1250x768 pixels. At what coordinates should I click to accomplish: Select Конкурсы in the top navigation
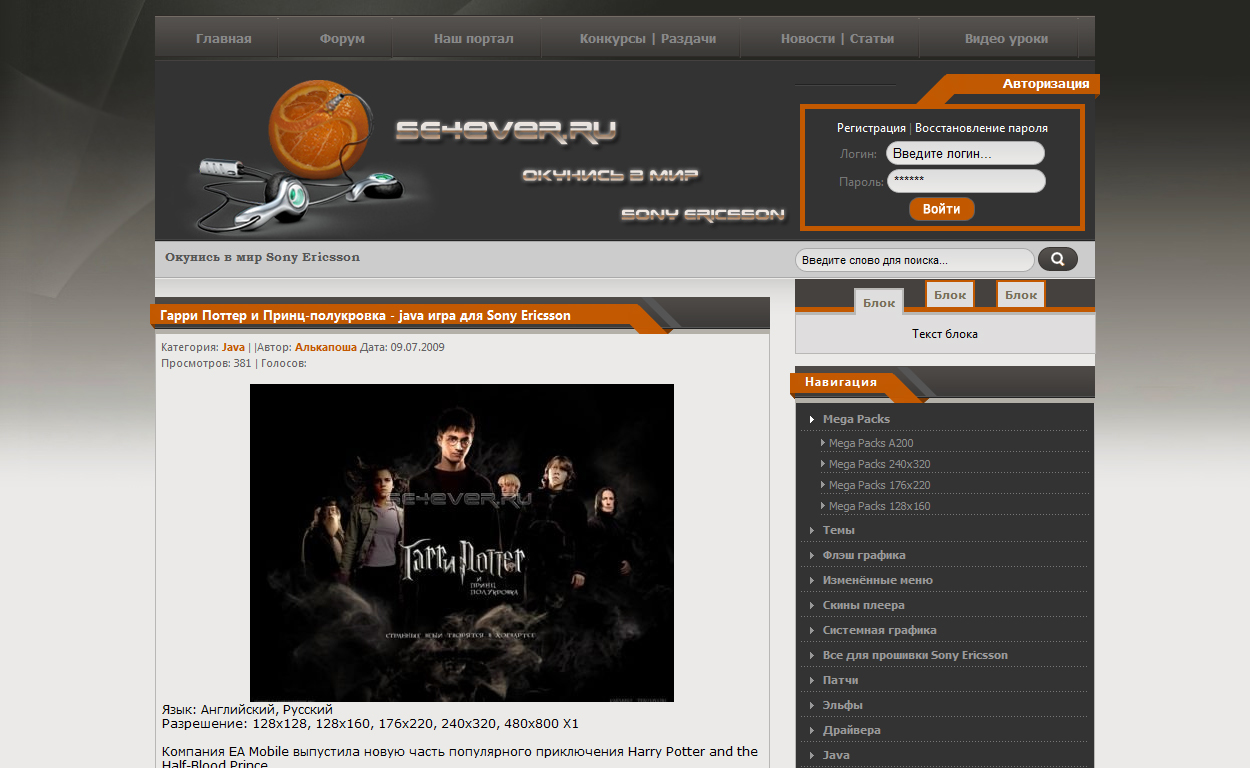point(613,39)
